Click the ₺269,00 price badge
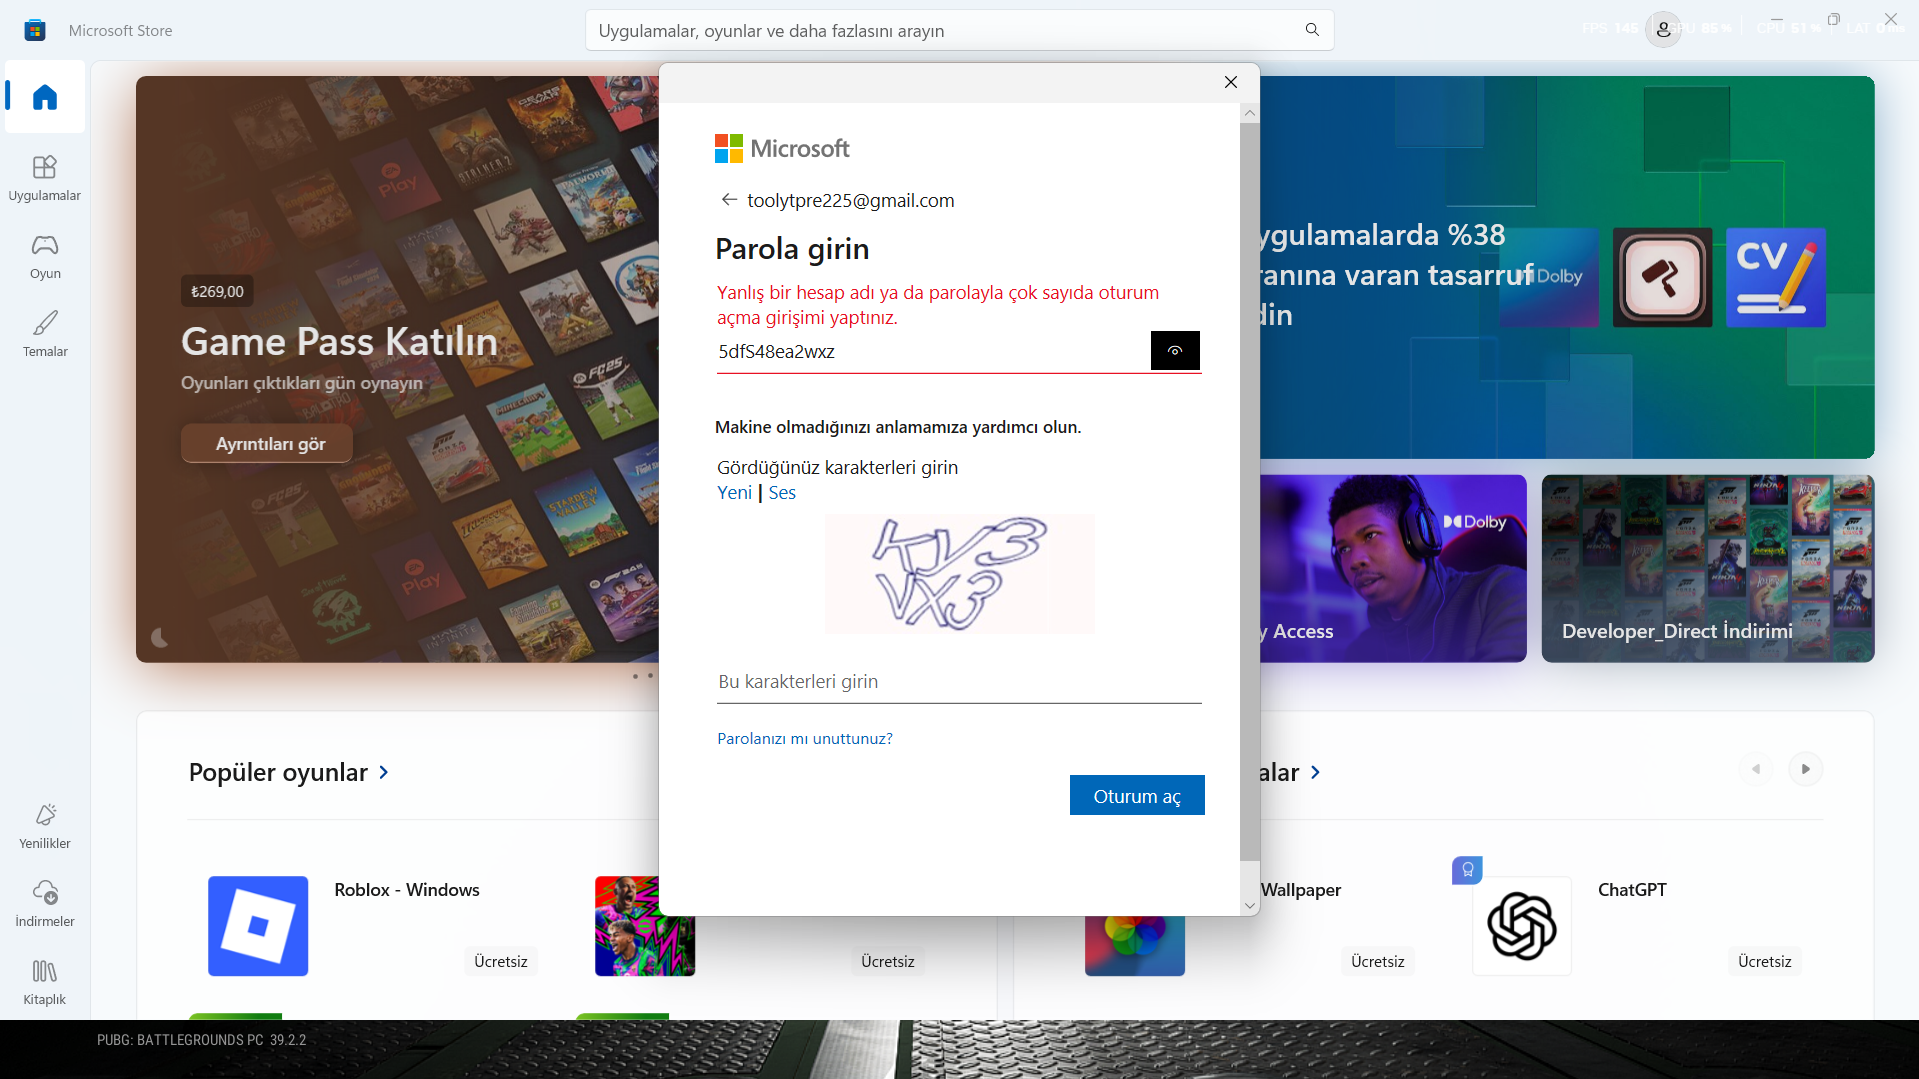The height and width of the screenshot is (1079, 1919). [x=217, y=291]
